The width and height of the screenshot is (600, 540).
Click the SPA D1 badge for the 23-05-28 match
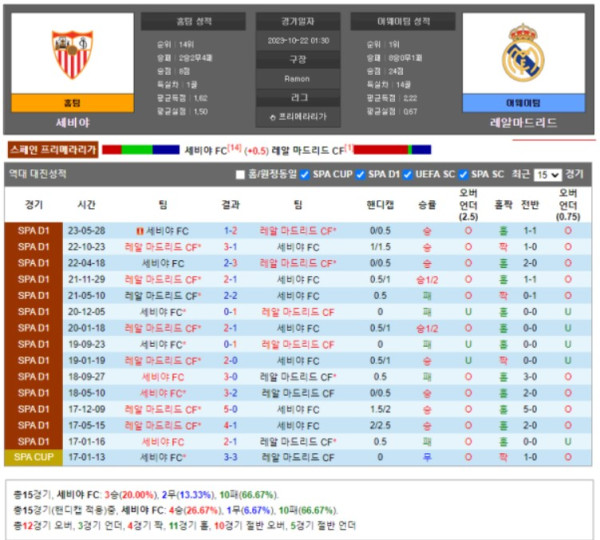tap(33, 230)
